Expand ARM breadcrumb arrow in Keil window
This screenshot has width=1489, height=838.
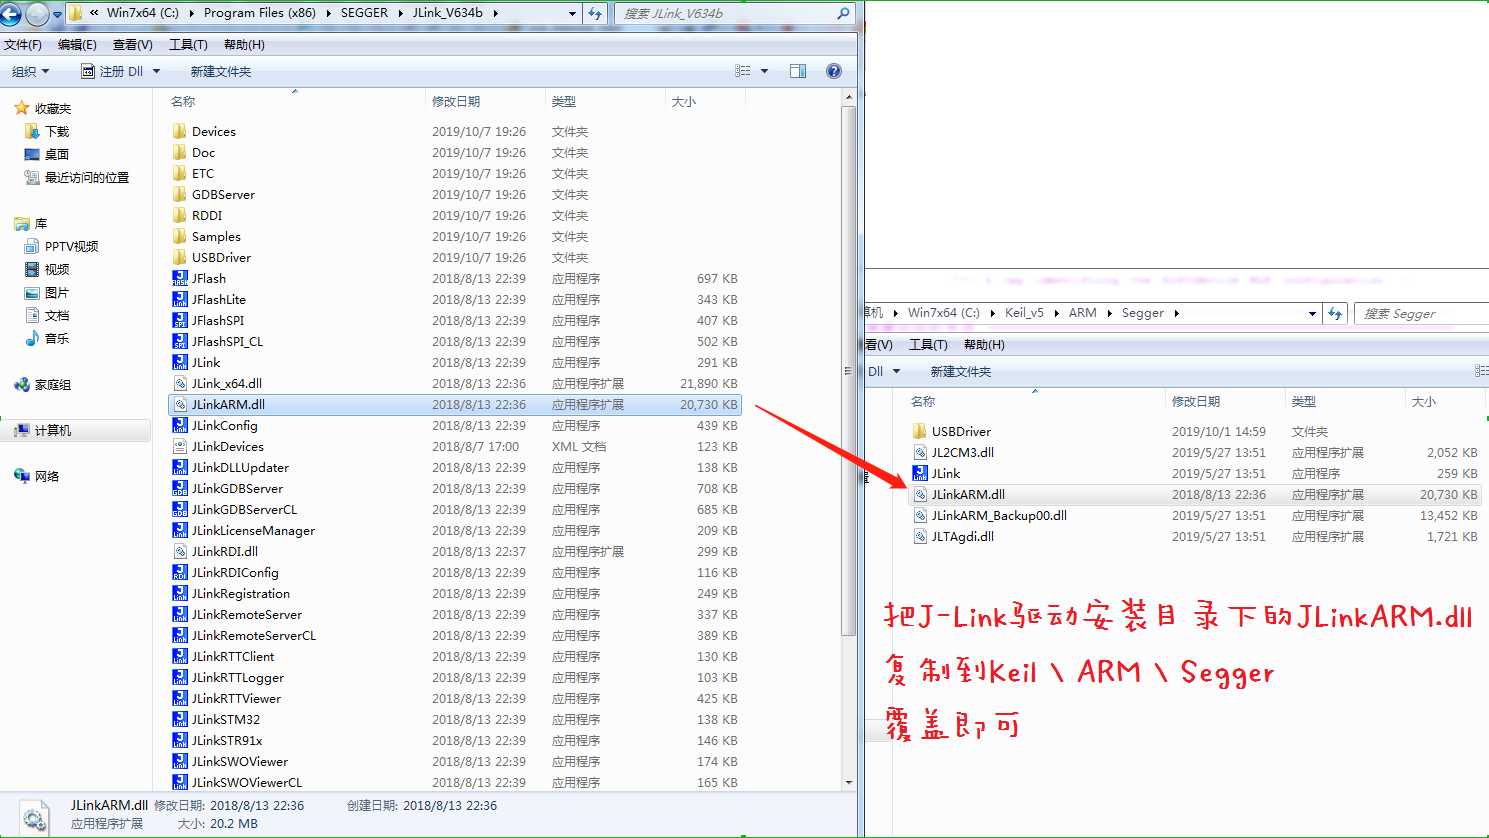click(1109, 313)
